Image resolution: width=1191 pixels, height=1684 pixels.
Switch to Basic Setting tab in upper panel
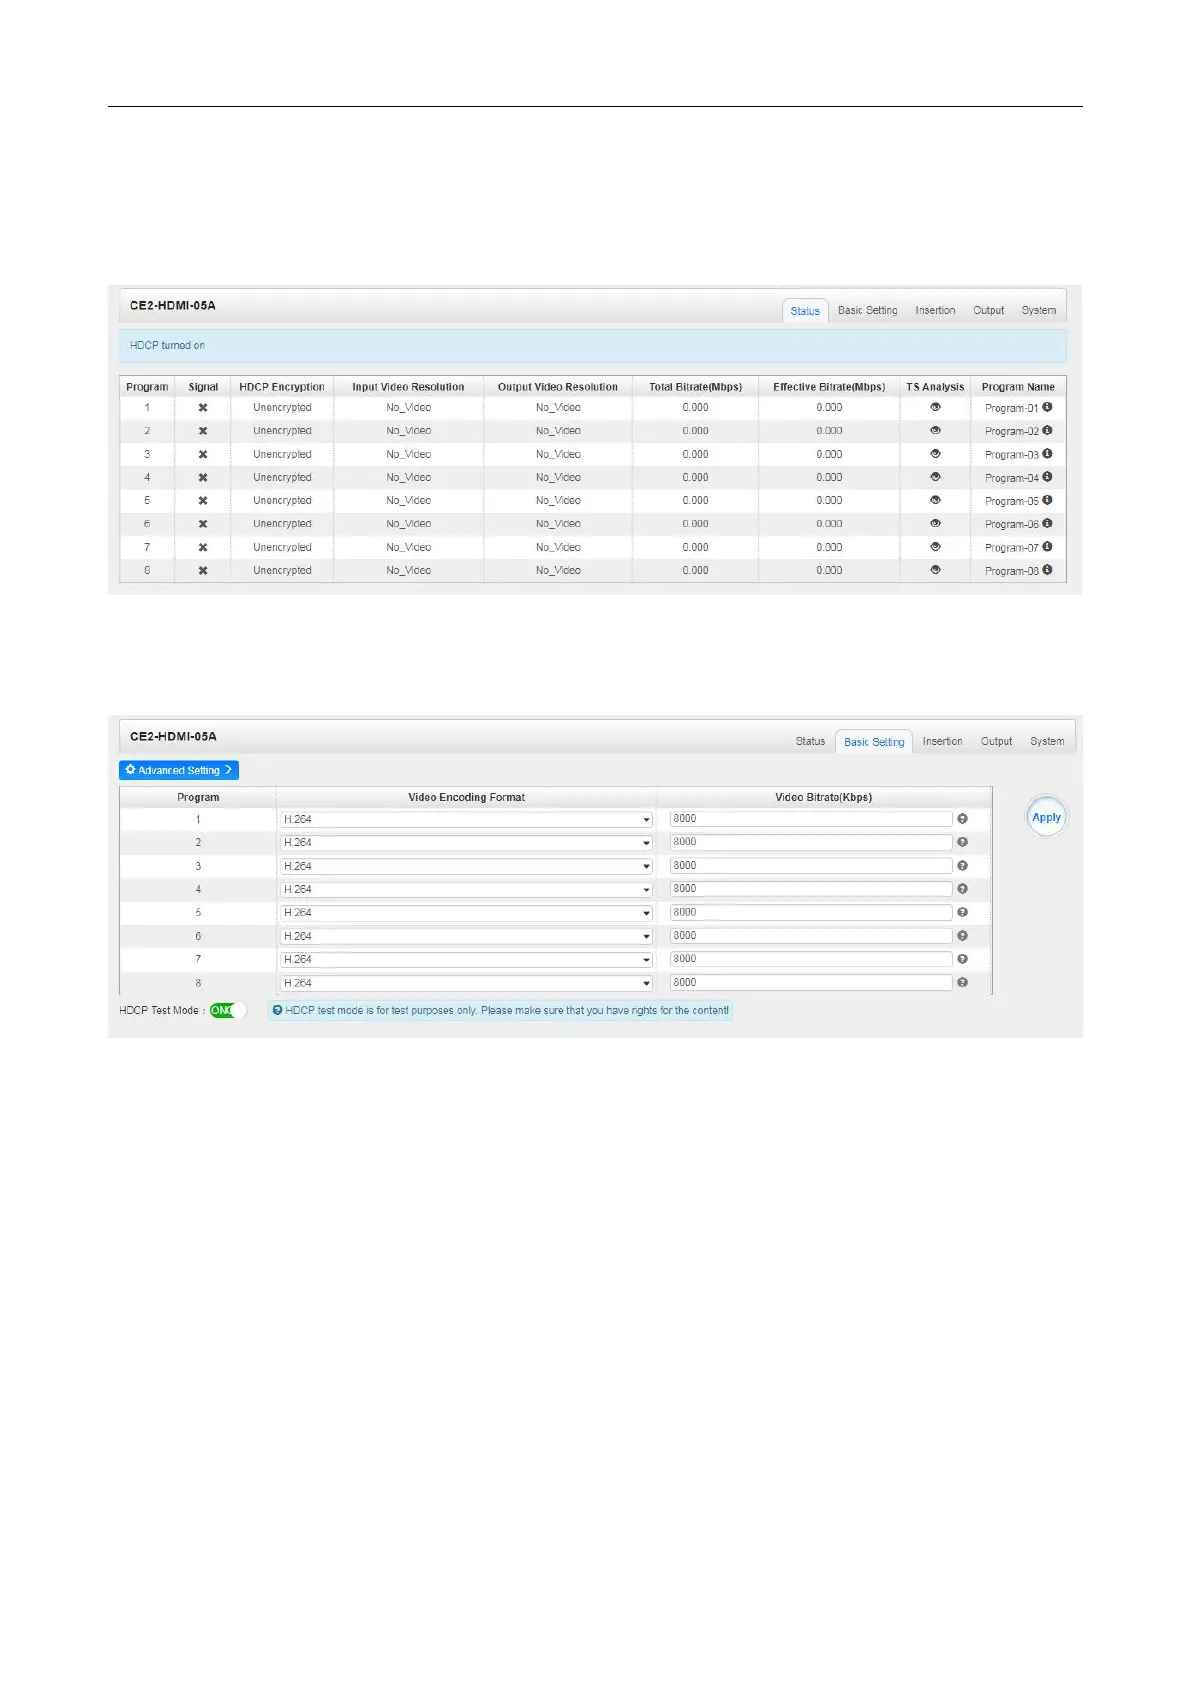coord(867,310)
